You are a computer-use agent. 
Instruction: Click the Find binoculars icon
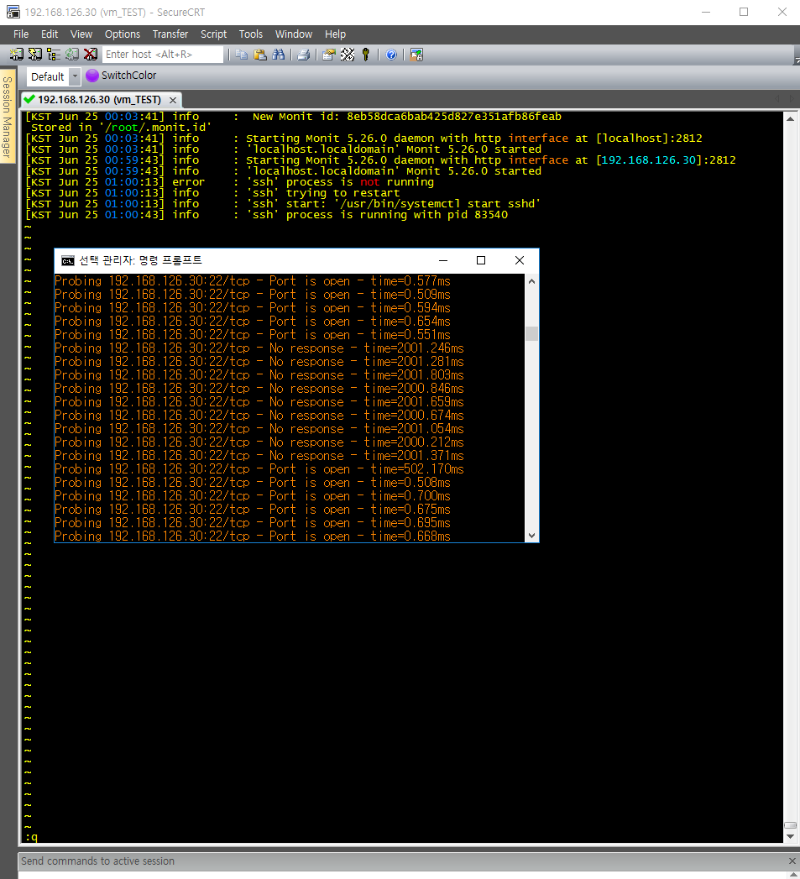click(x=277, y=54)
